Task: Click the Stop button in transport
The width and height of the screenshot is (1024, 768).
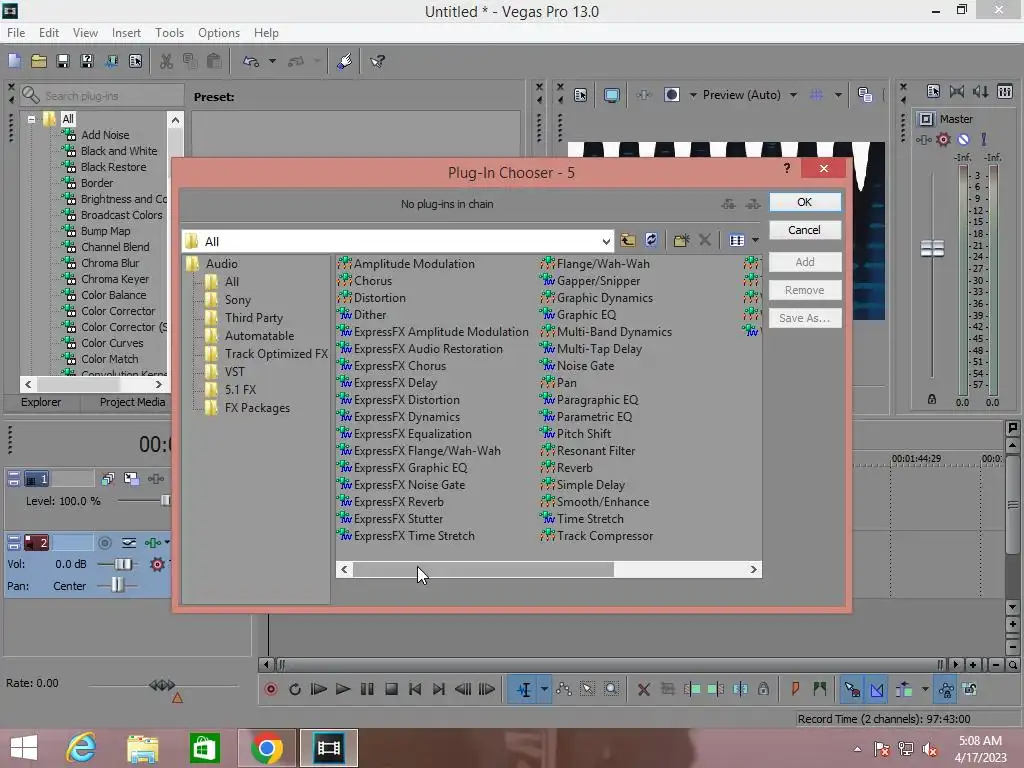Action: (391, 689)
